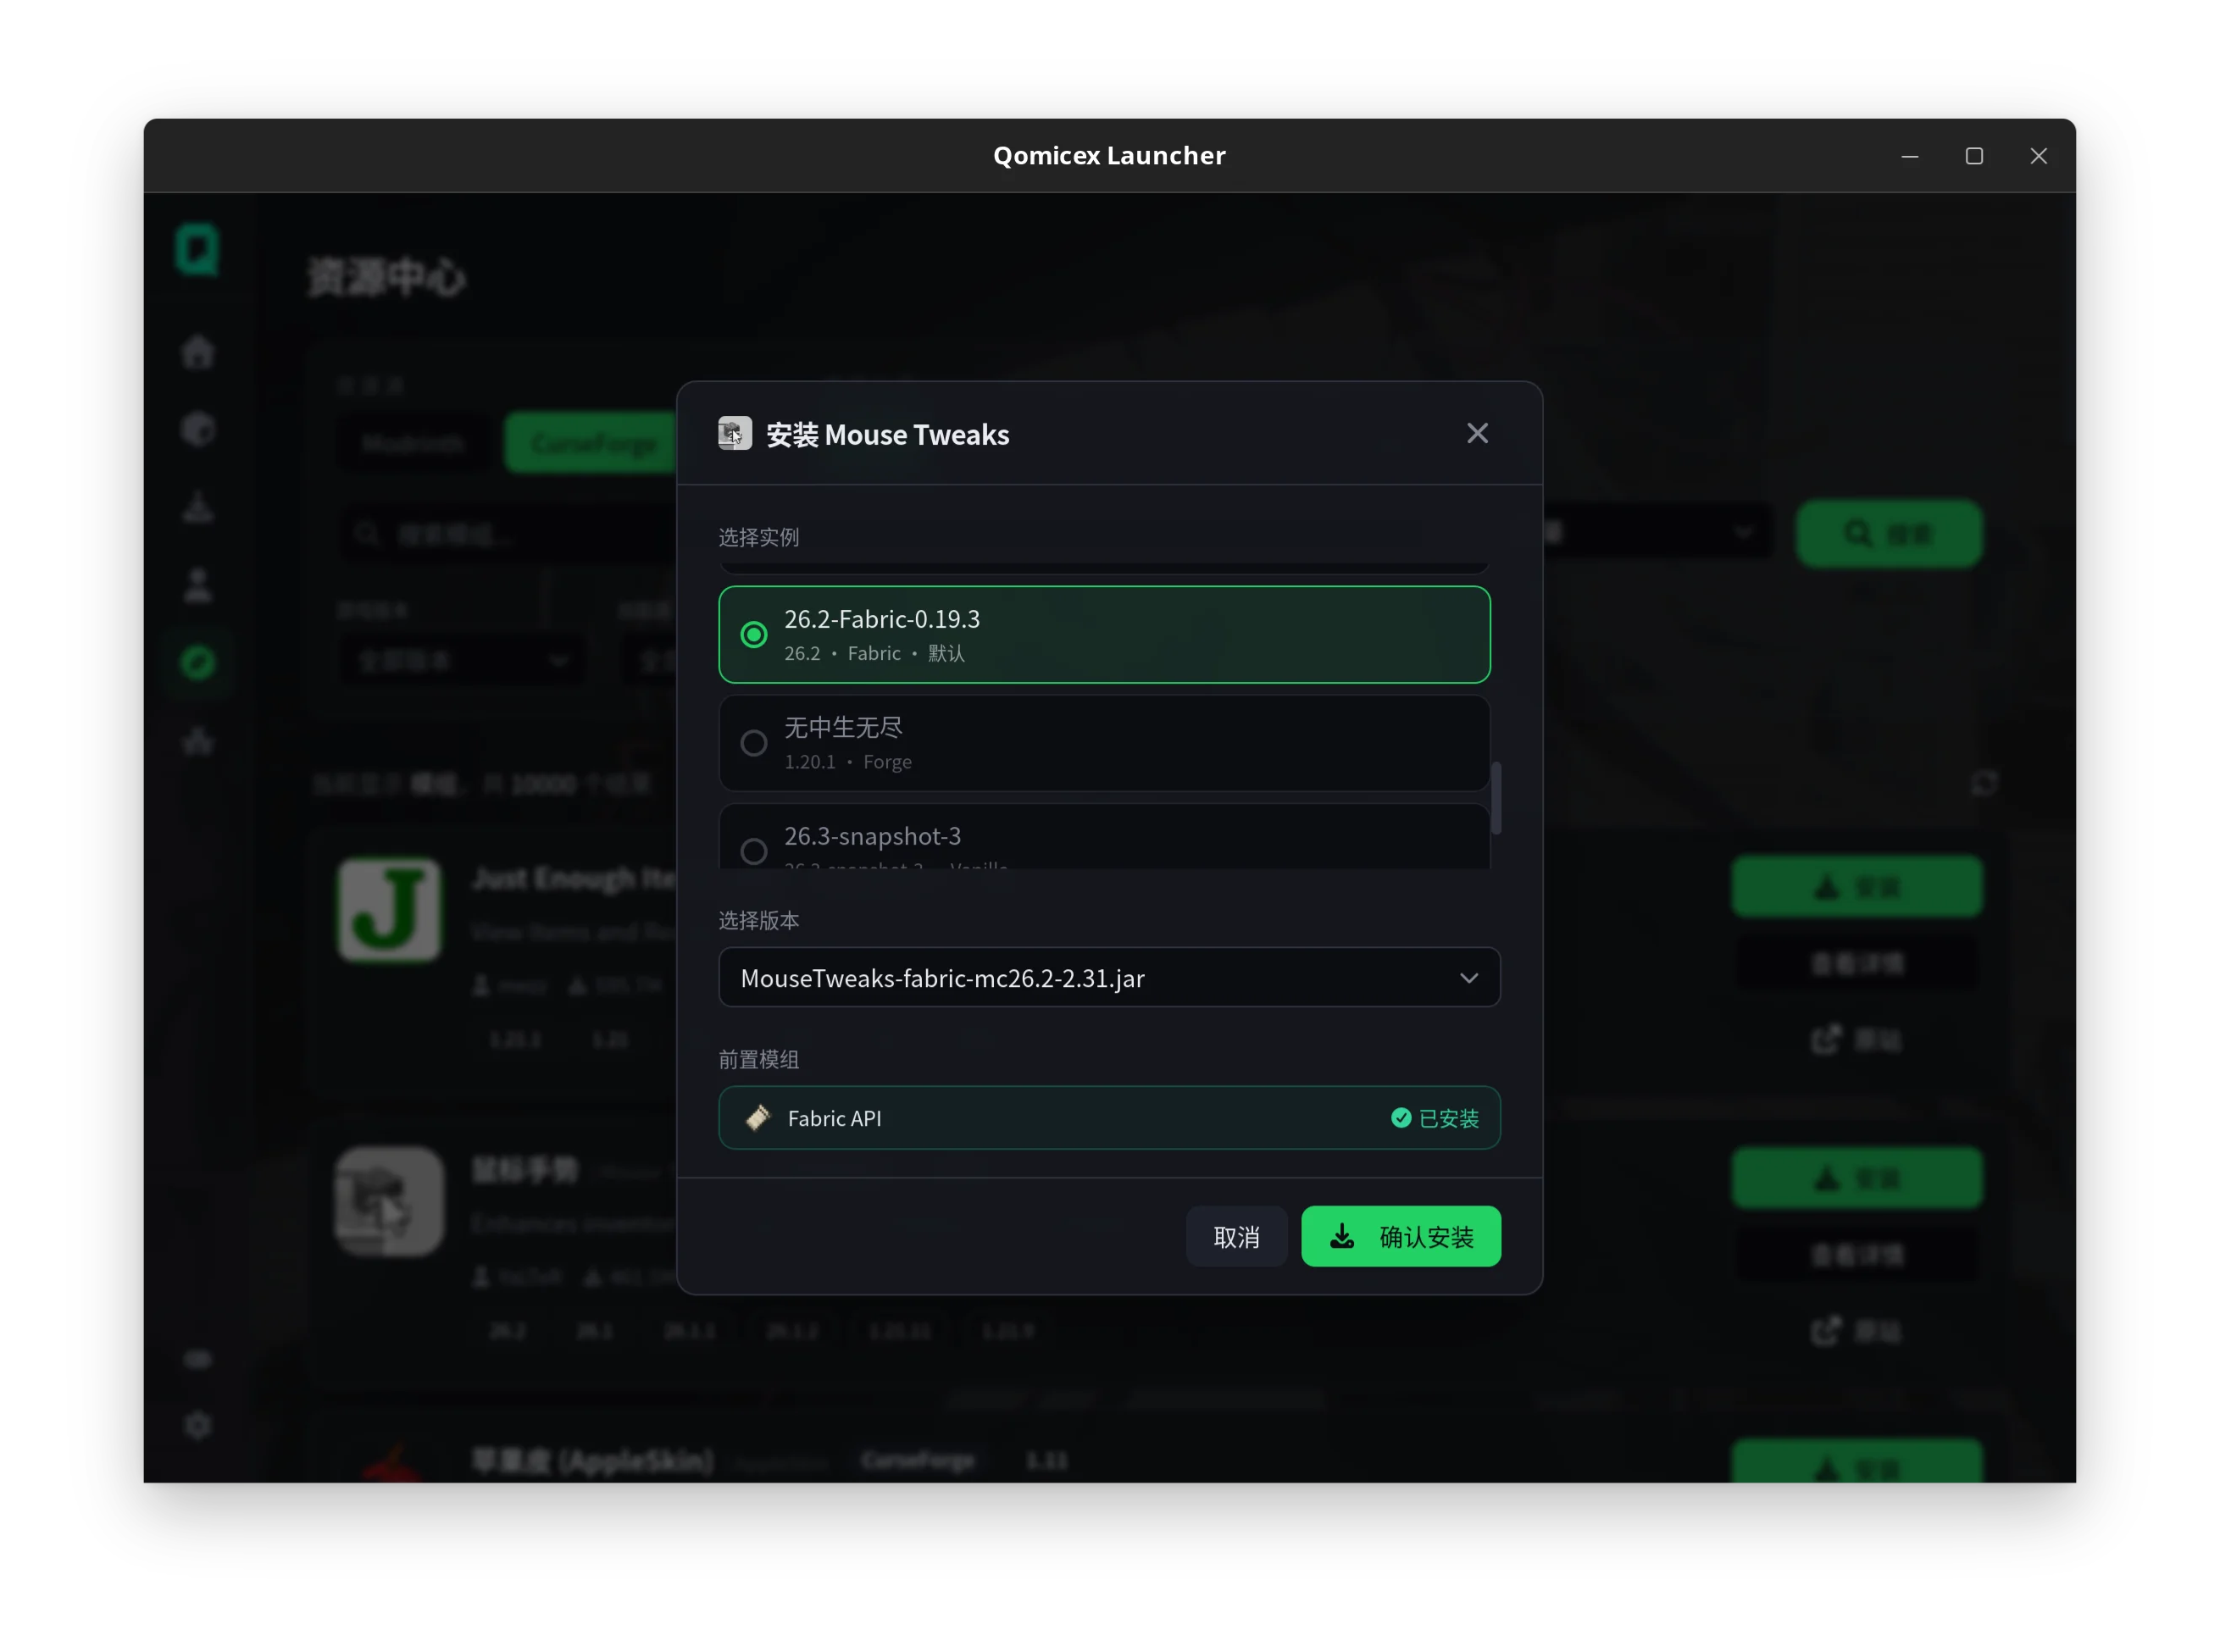This screenshot has height=1652, width=2220.
Task: Click the Just Enough Items mod thumbnail
Action: coord(389,909)
